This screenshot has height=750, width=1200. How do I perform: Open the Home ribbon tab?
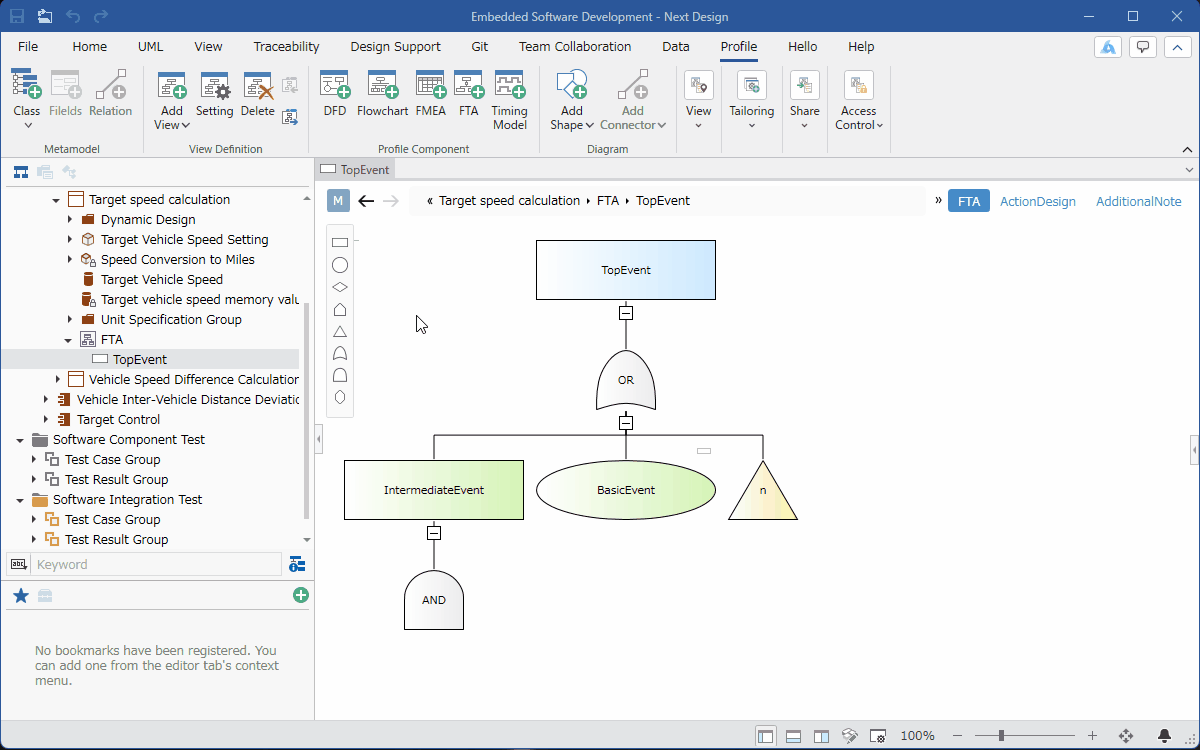click(89, 46)
